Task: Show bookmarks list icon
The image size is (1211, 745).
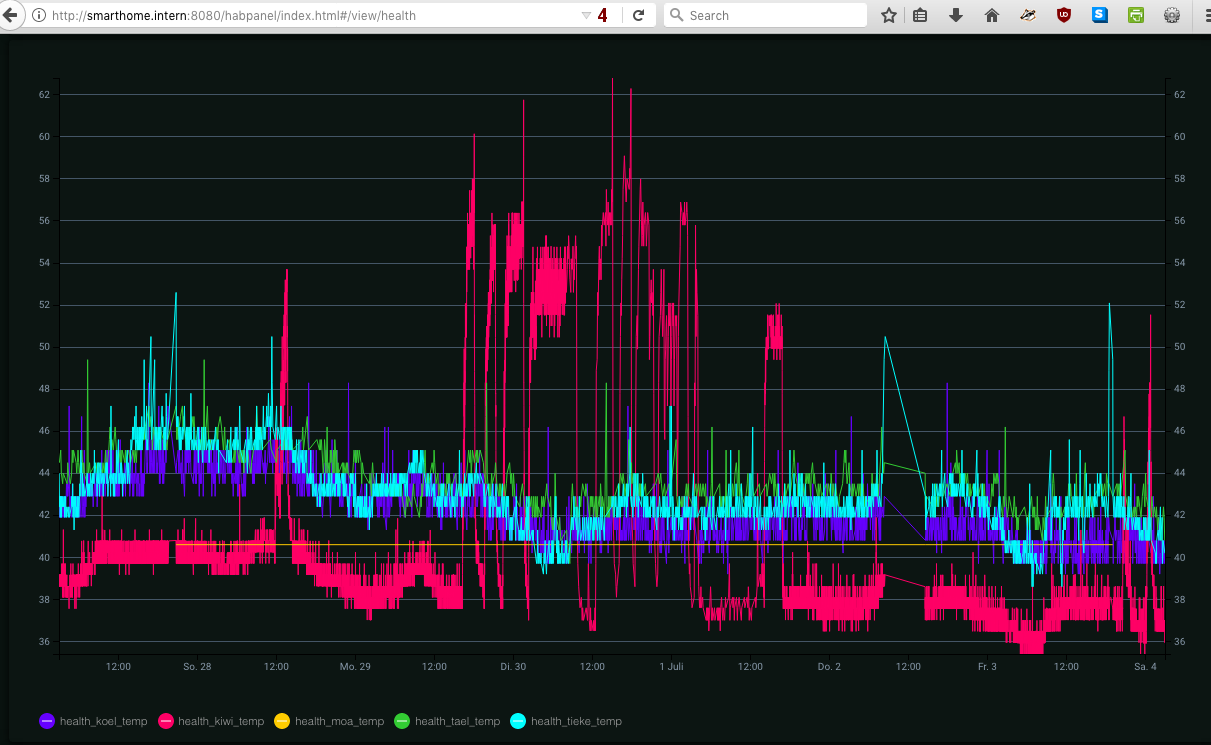Action: coord(920,15)
